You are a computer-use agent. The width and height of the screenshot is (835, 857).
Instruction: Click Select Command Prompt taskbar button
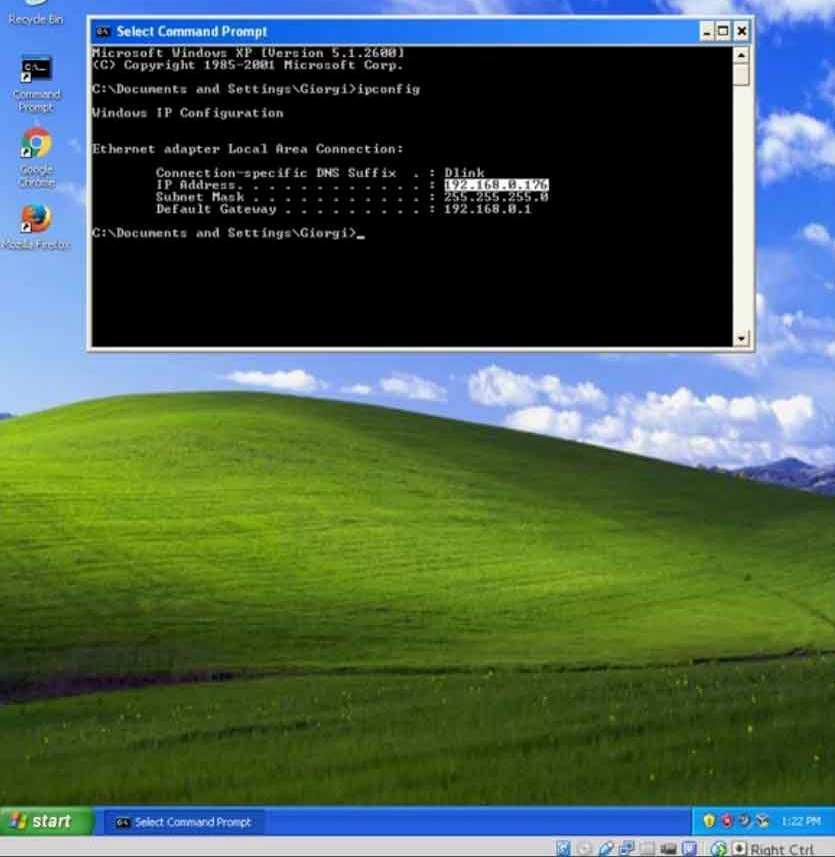click(x=183, y=822)
